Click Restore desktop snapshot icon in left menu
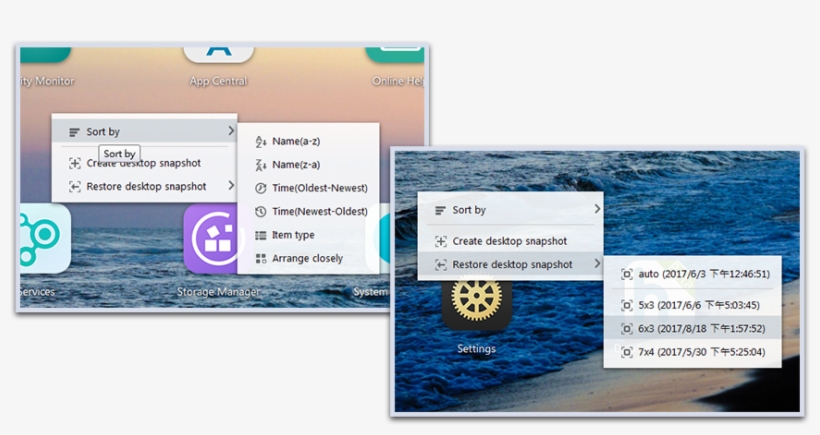Image resolution: width=820 pixels, height=435 pixels. 75,187
